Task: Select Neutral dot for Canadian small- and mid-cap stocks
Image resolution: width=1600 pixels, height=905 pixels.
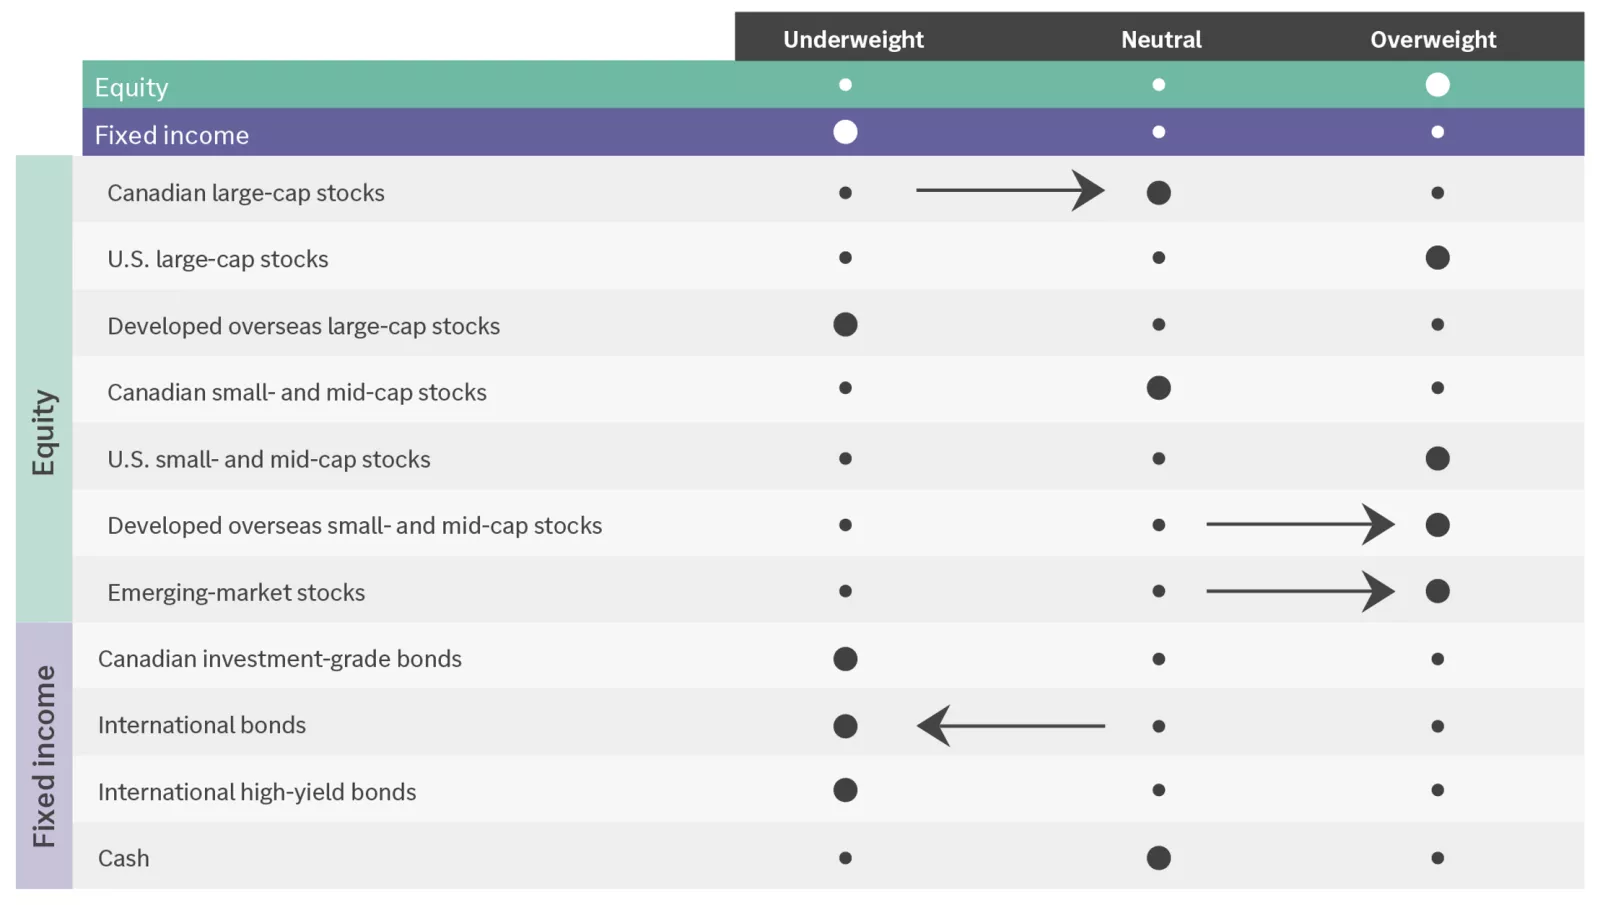Action: (1158, 388)
